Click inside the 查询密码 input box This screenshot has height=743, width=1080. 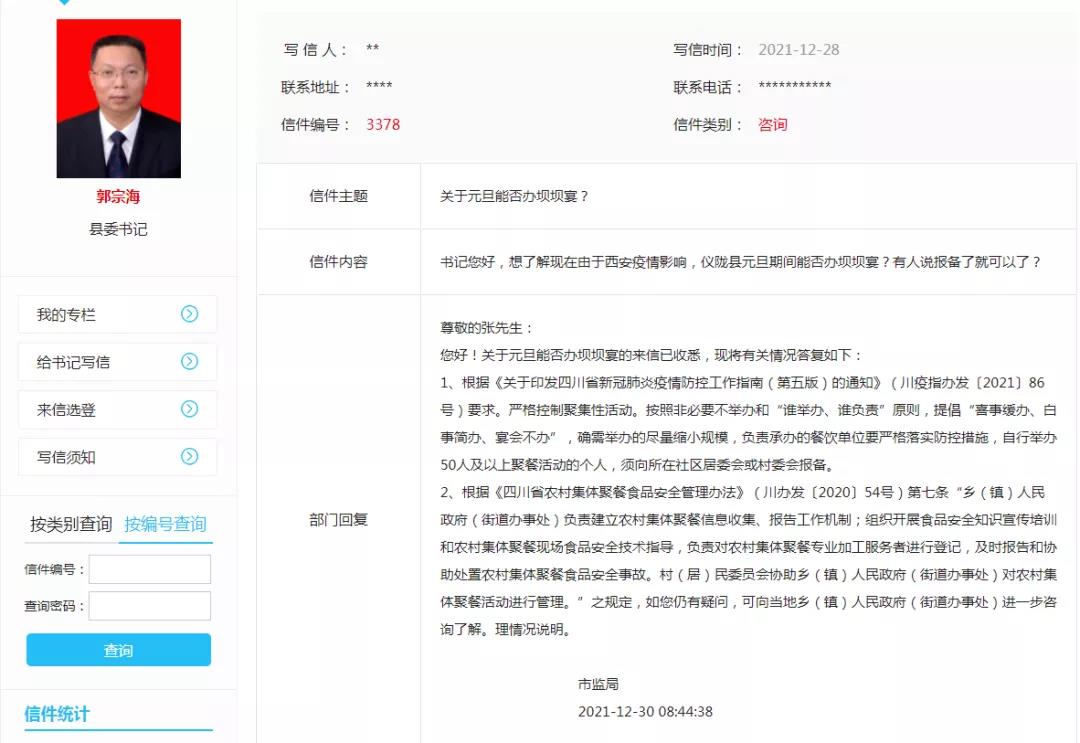pos(149,605)
